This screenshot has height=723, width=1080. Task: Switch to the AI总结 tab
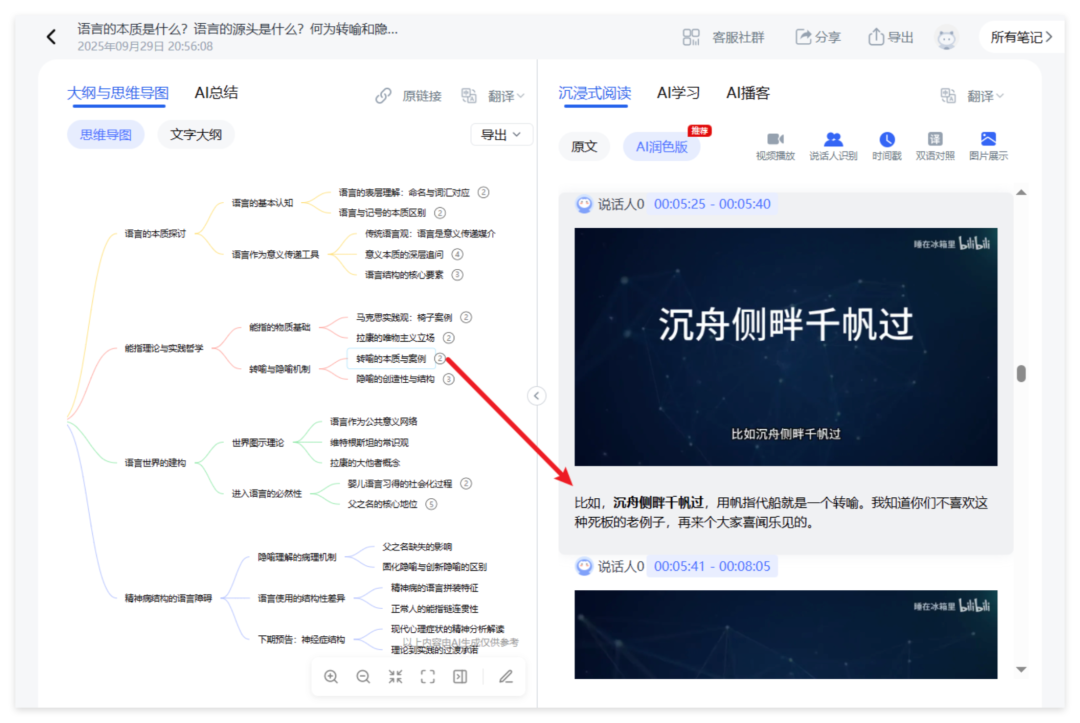point(216,93)
